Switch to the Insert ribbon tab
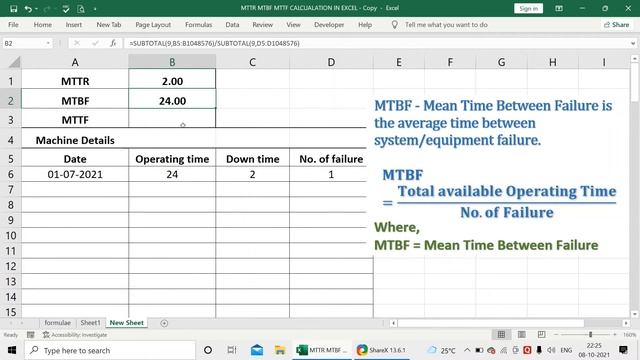640x360 pixels. 73,24
